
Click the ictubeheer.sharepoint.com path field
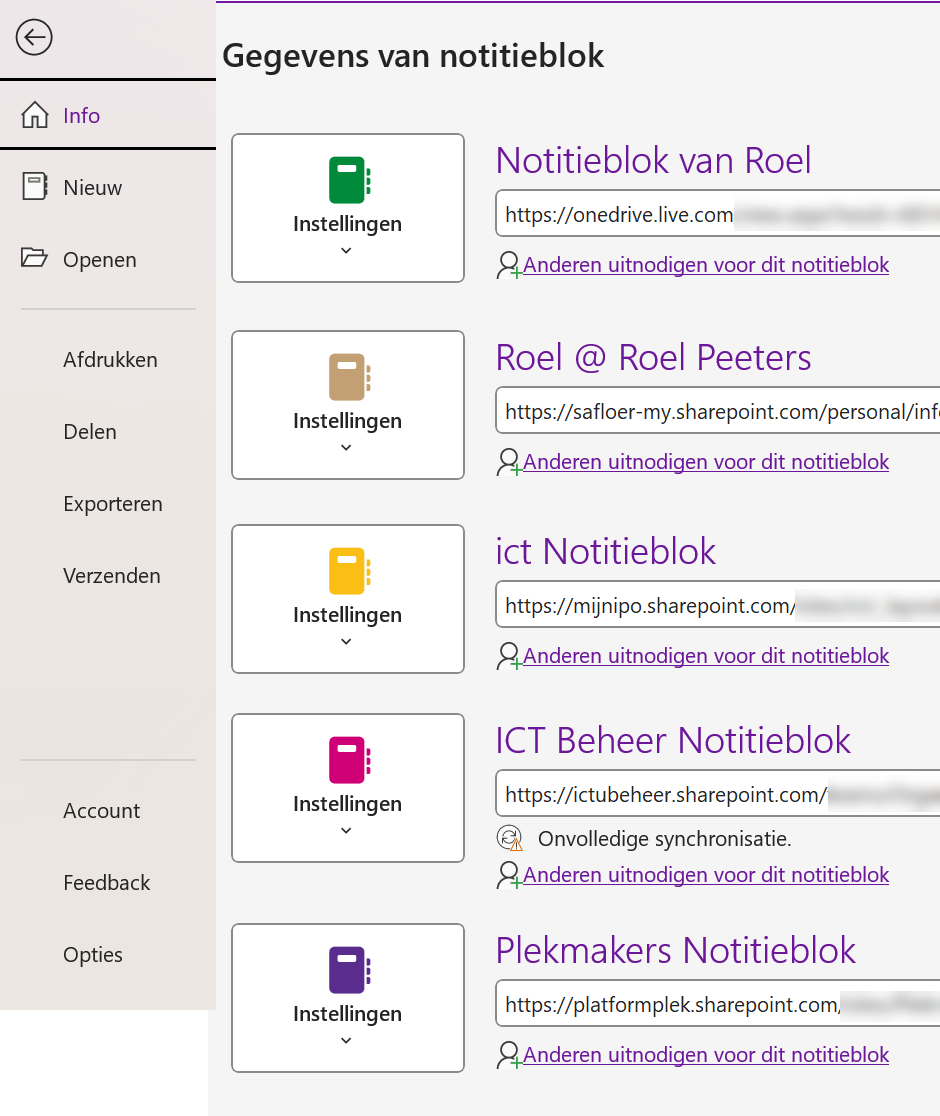[x=718, y=795]
